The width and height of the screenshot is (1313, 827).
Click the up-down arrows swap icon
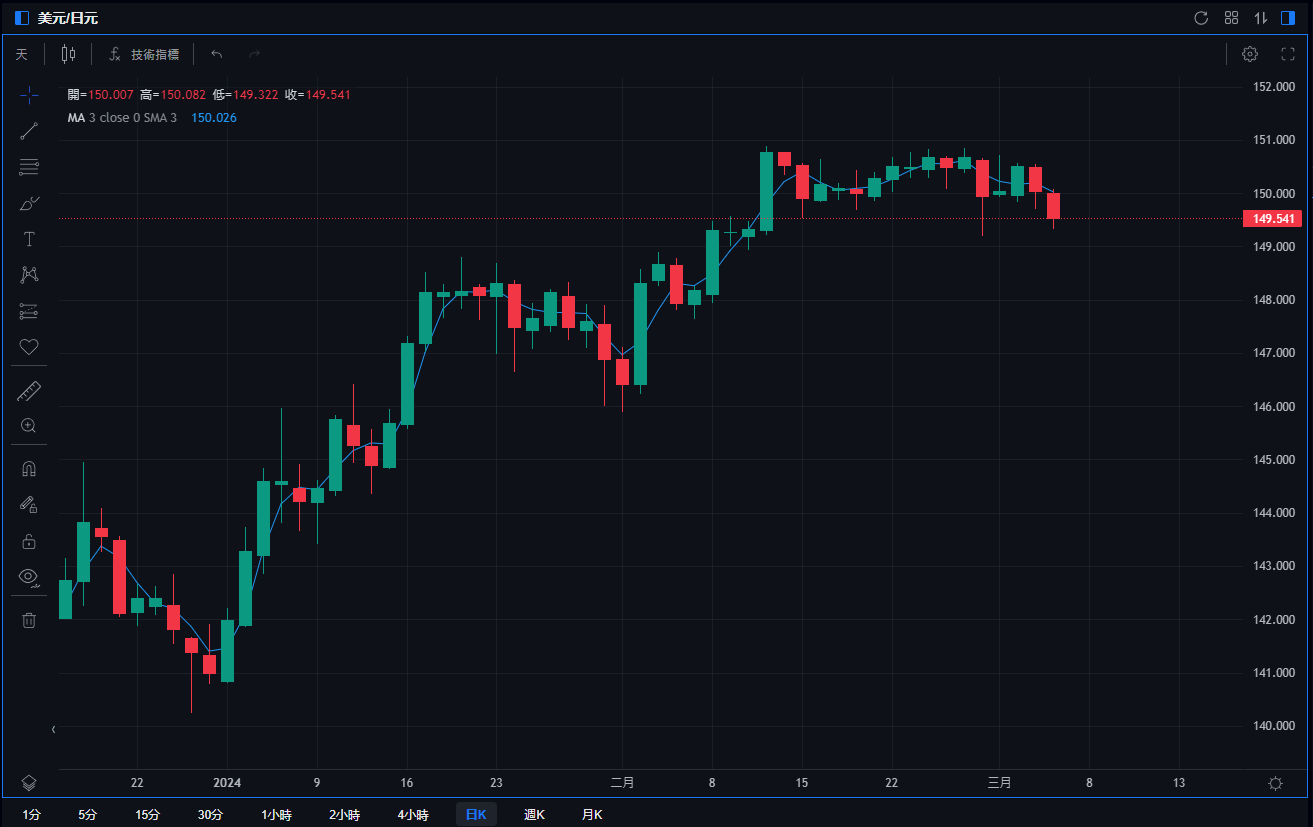1261,18
